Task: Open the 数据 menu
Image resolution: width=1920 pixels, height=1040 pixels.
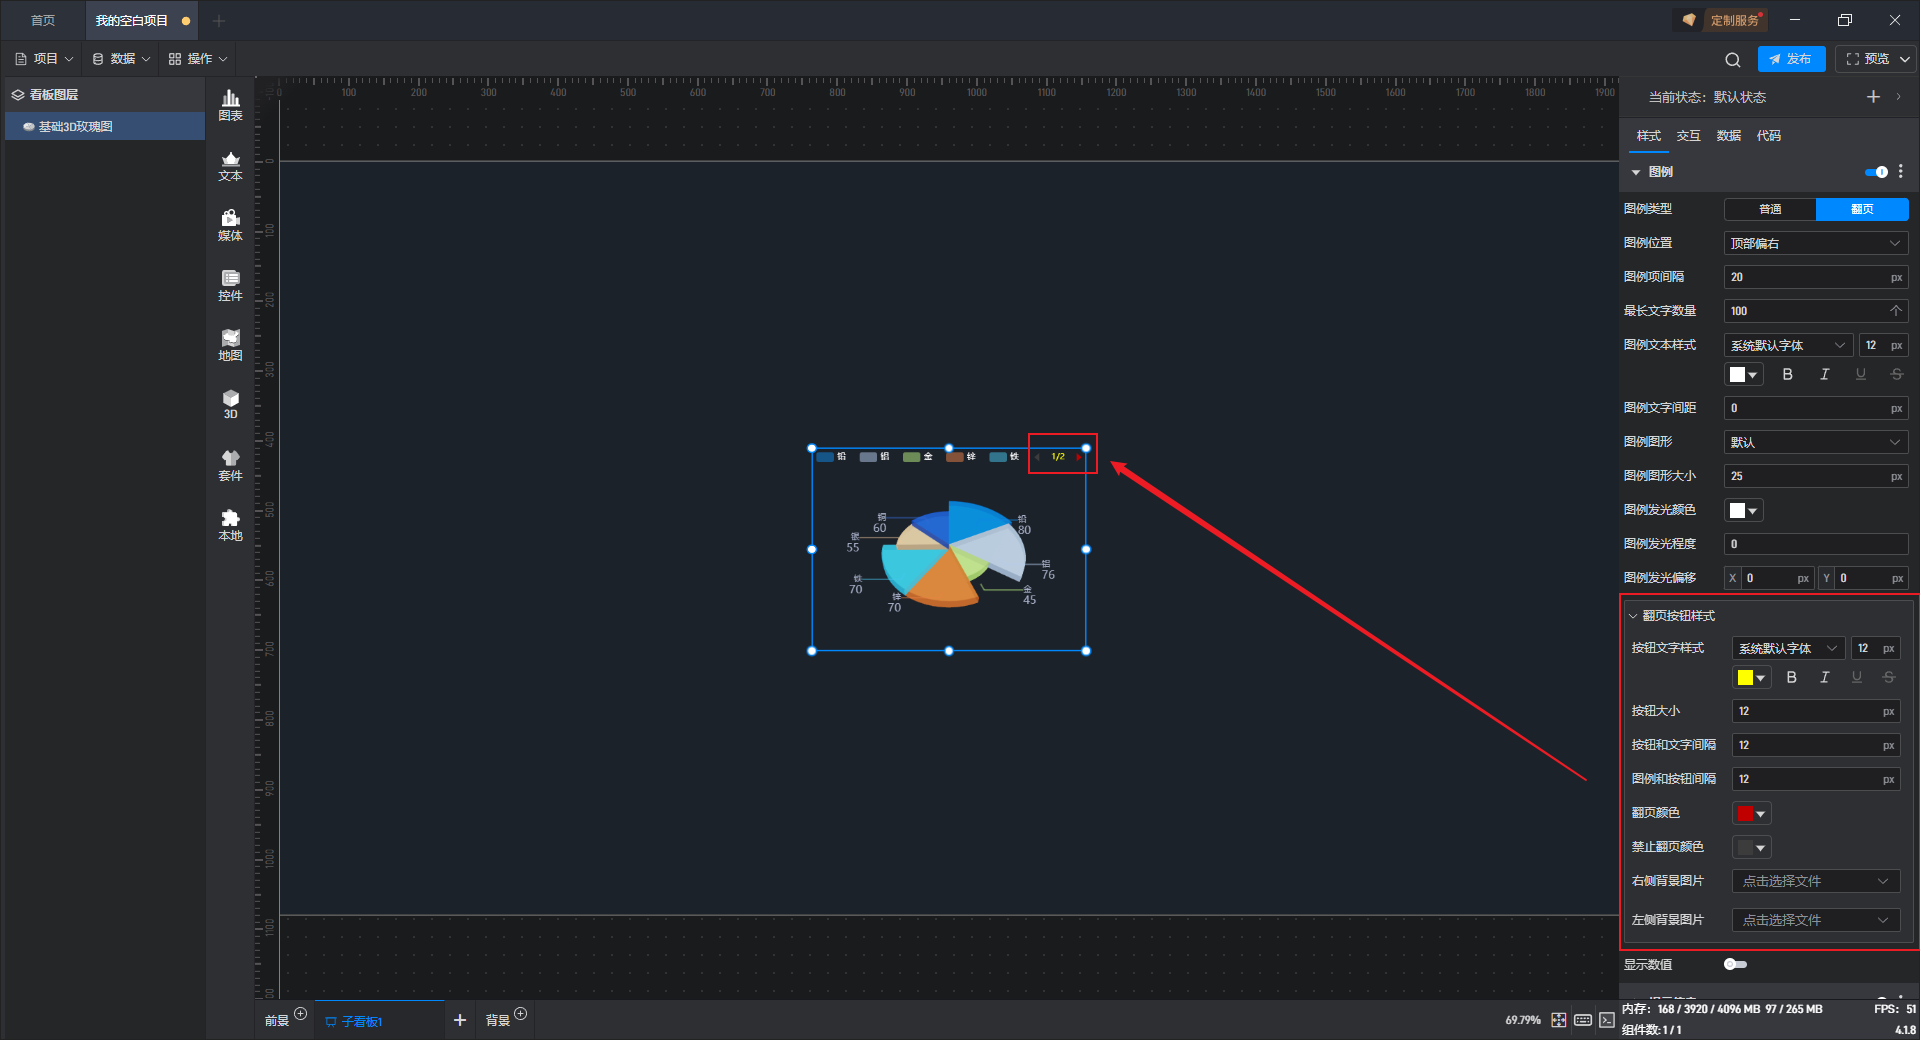Action: [121, 59]
